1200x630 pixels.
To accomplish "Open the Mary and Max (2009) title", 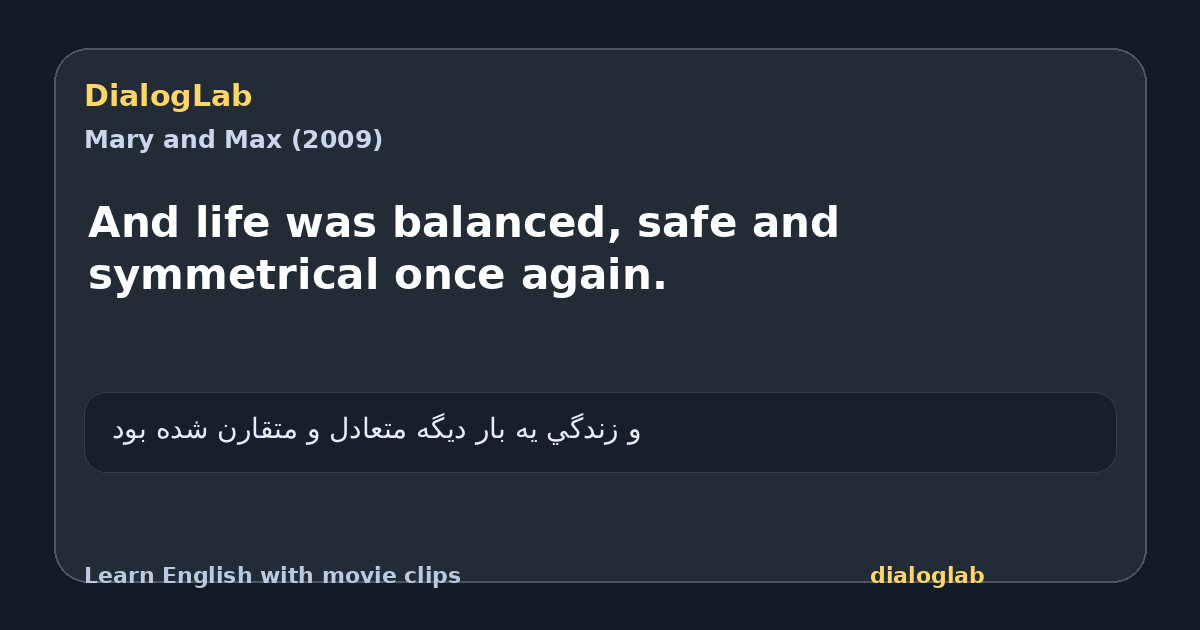I will pos(233,140).
